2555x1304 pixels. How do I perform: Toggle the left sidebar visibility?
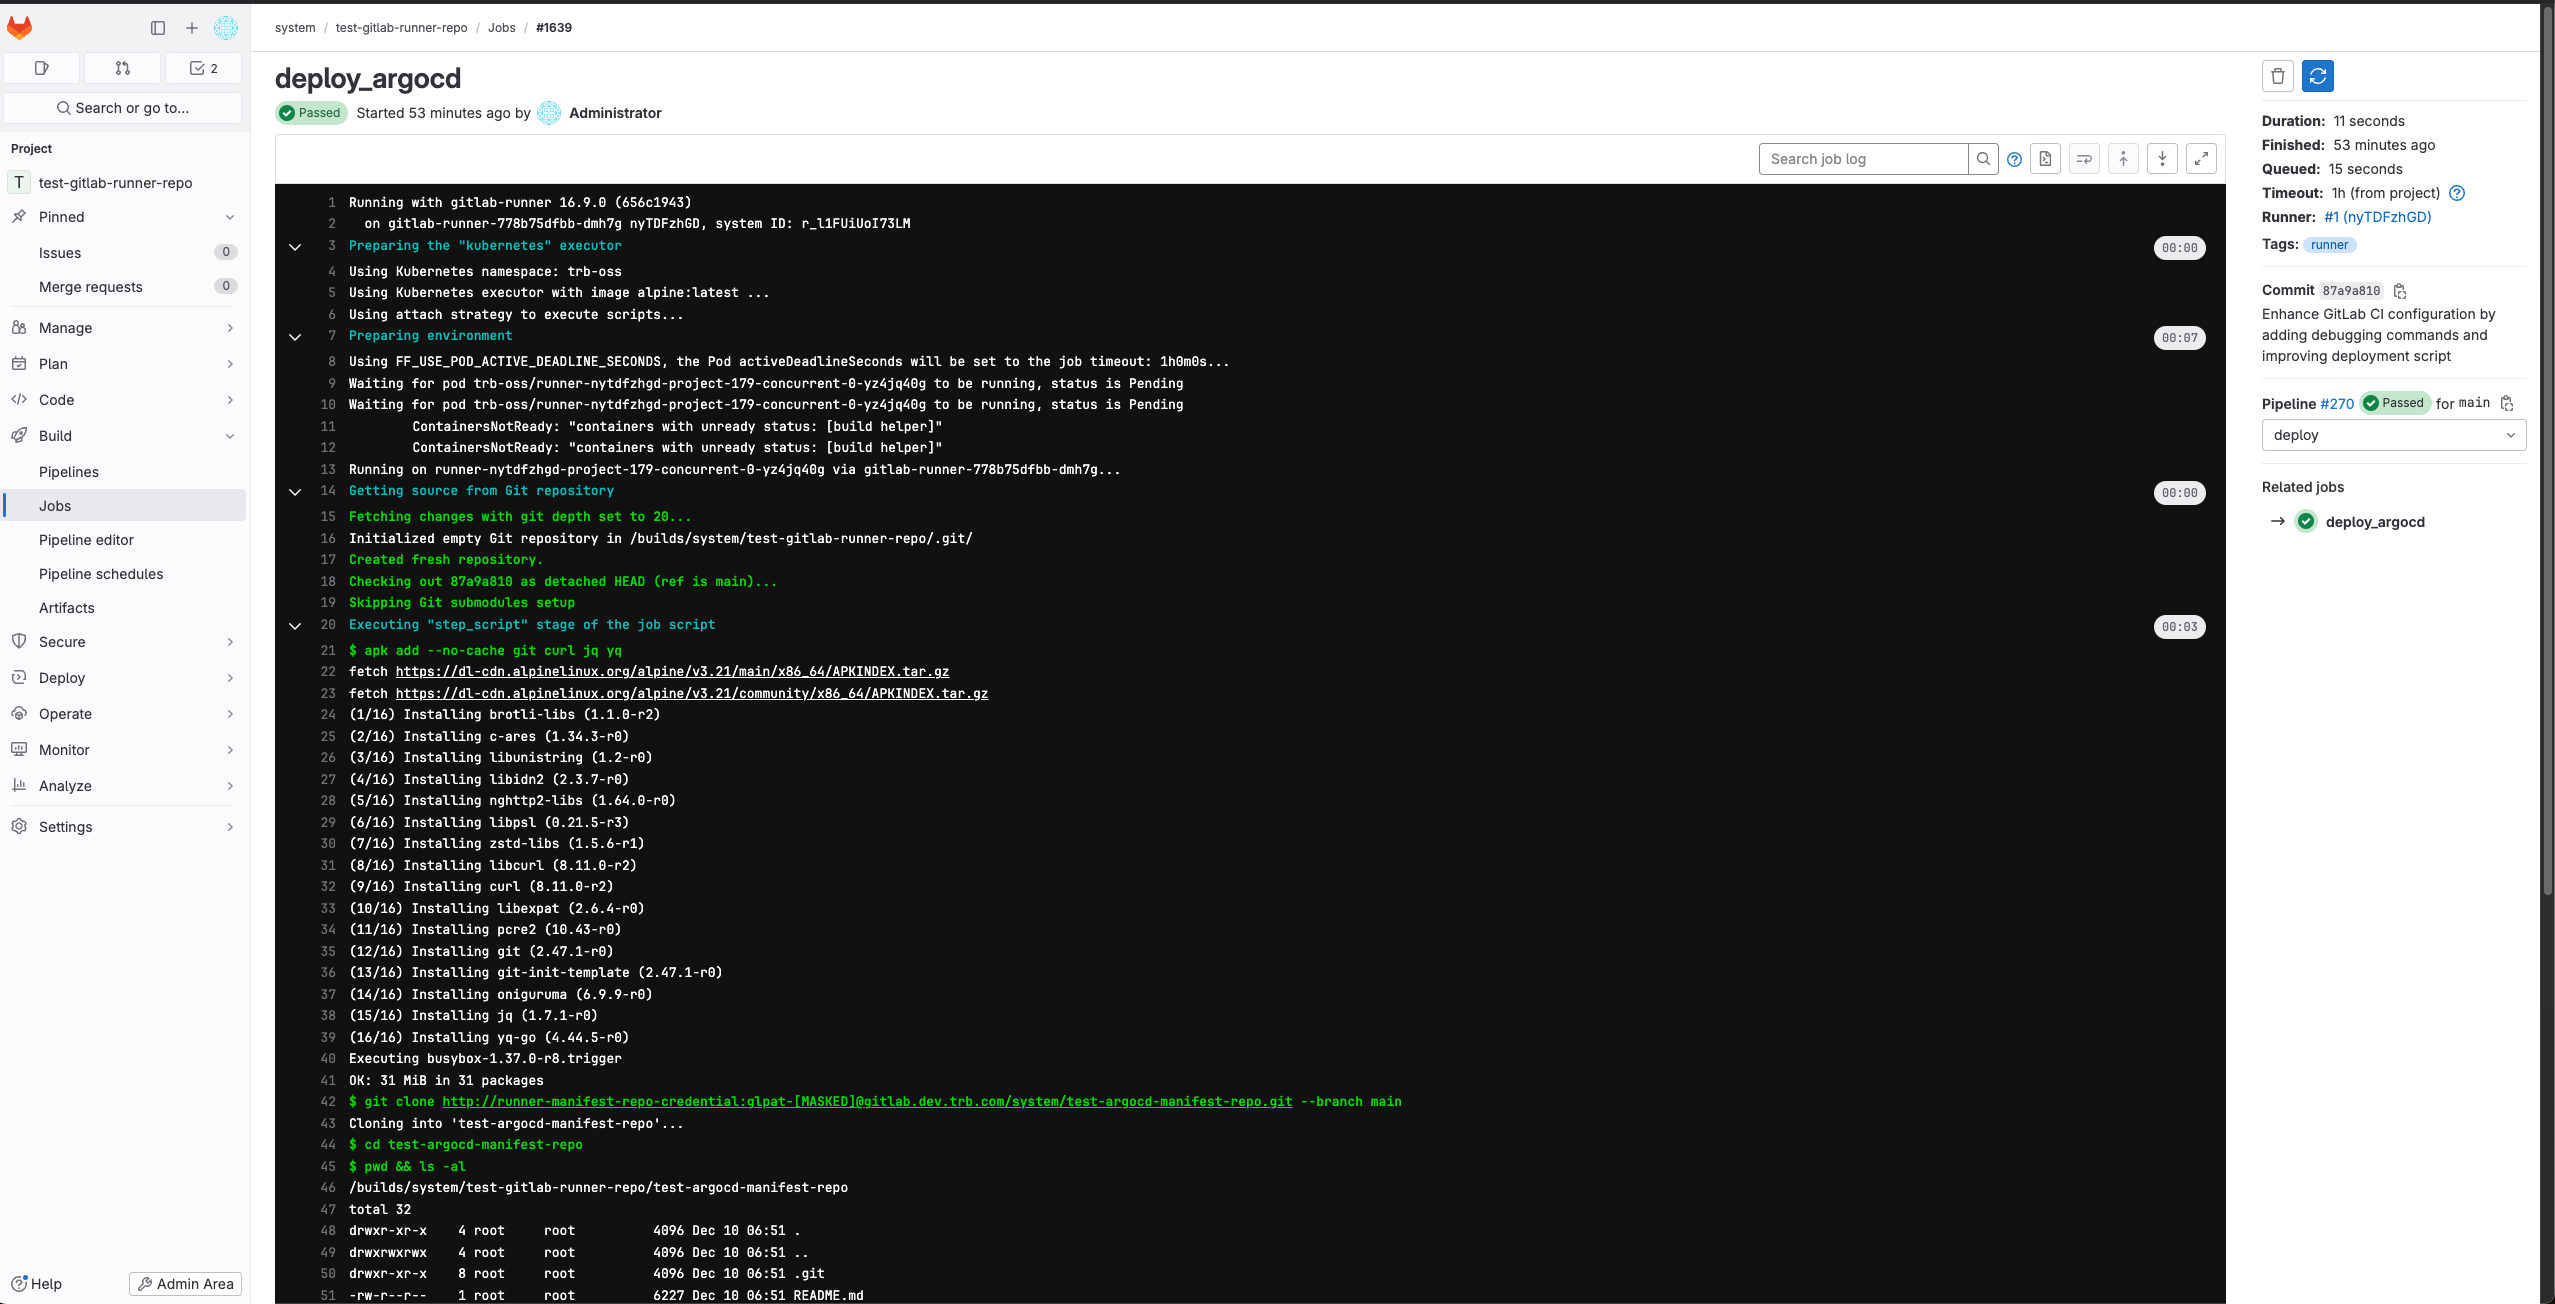[x=157, y=28]
